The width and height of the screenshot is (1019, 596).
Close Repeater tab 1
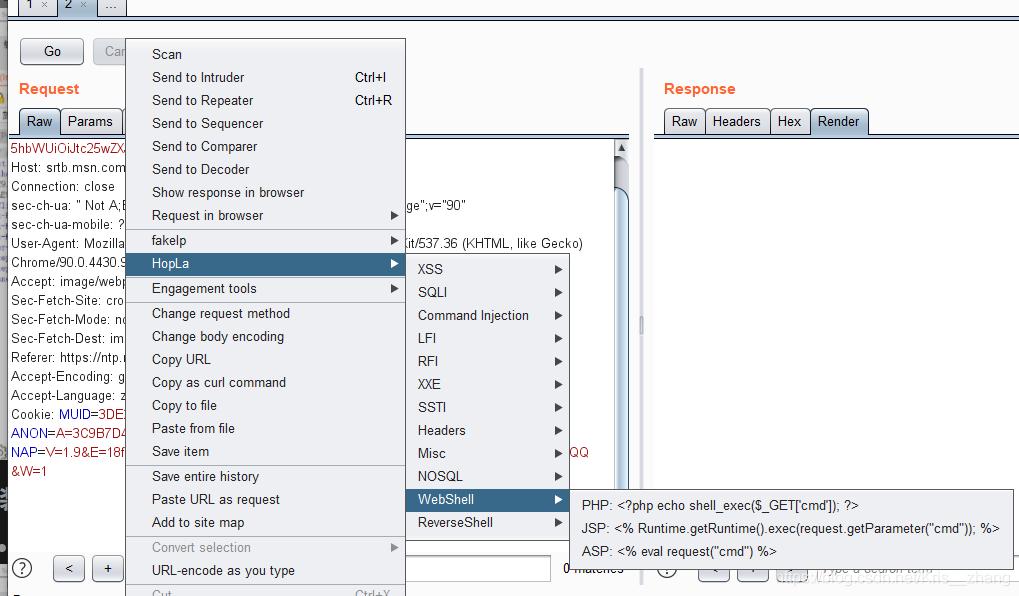[44, 5]
